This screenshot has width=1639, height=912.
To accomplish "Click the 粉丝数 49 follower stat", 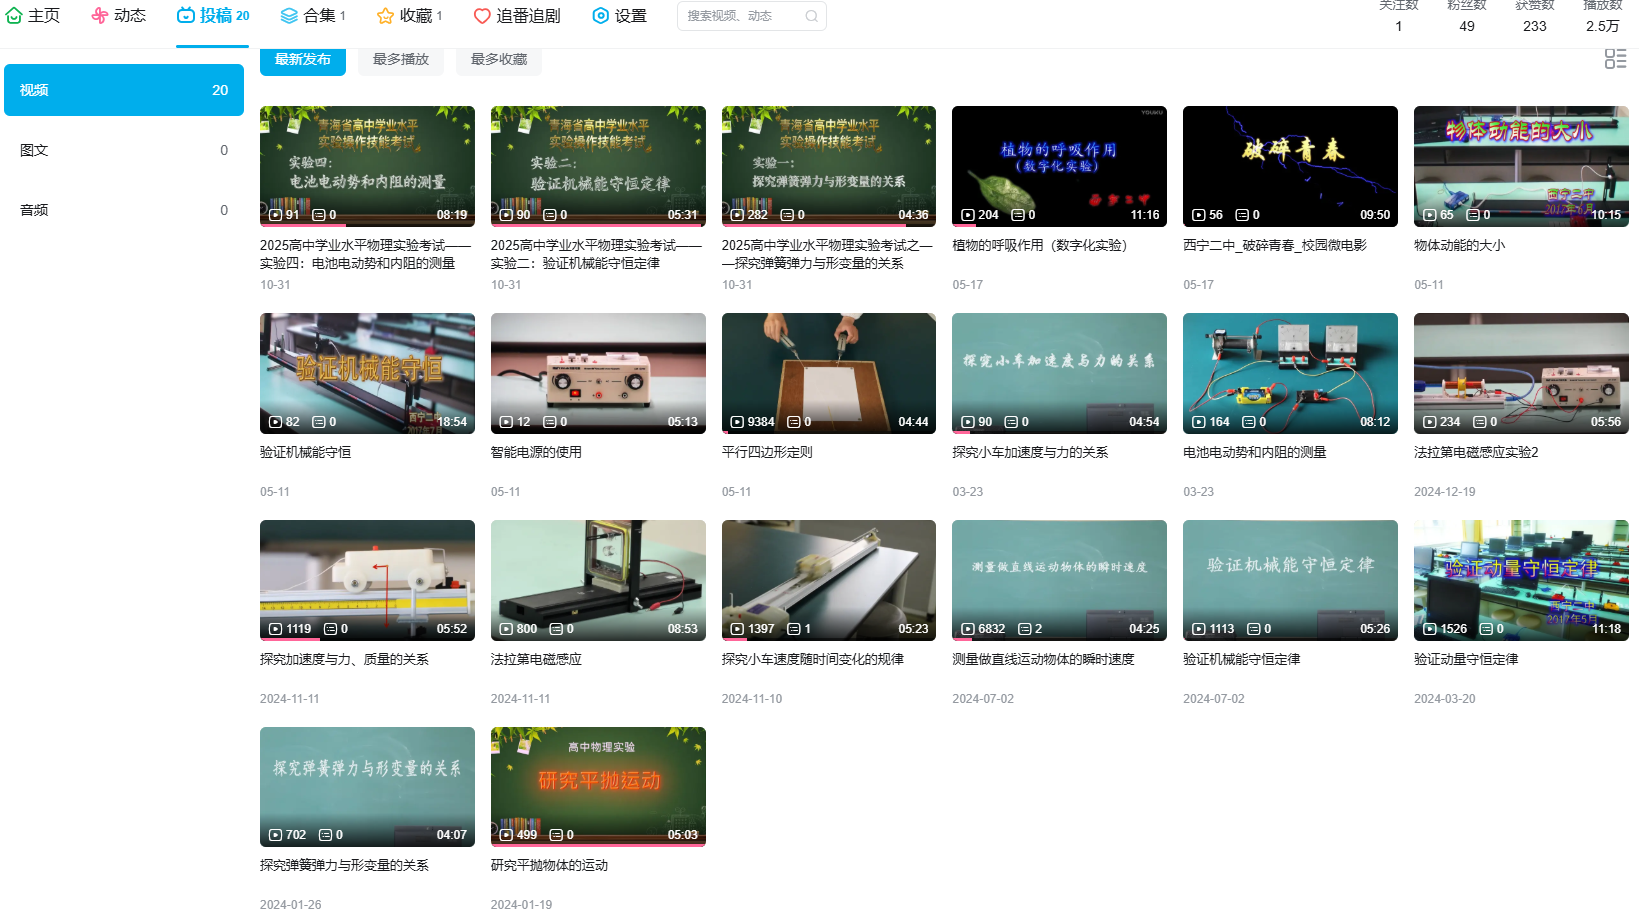I will [x=1466, y=18].
